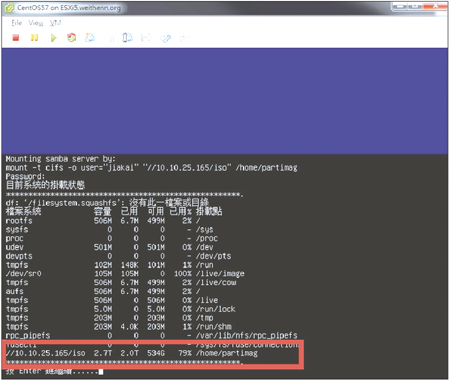Viewport: 450px width, 381px height.
Task: Minimize the CentOS57 console window
Action: point(400,6)
